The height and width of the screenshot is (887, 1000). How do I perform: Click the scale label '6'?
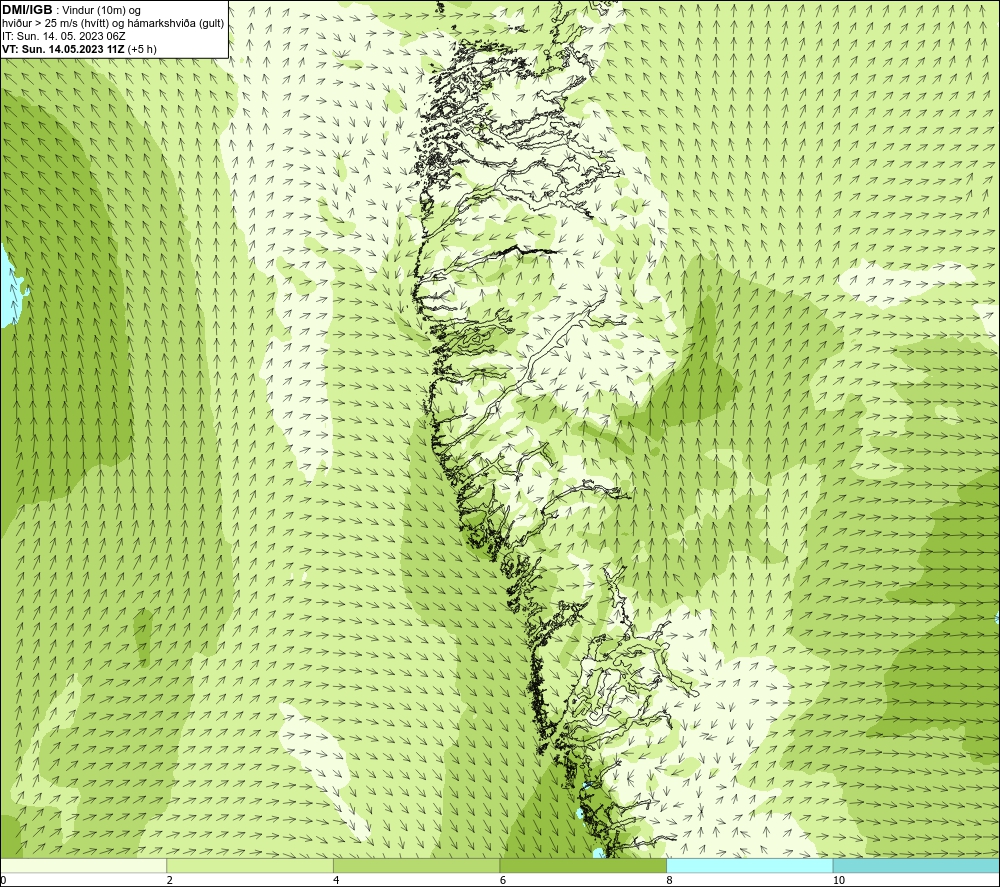(503, 880)
